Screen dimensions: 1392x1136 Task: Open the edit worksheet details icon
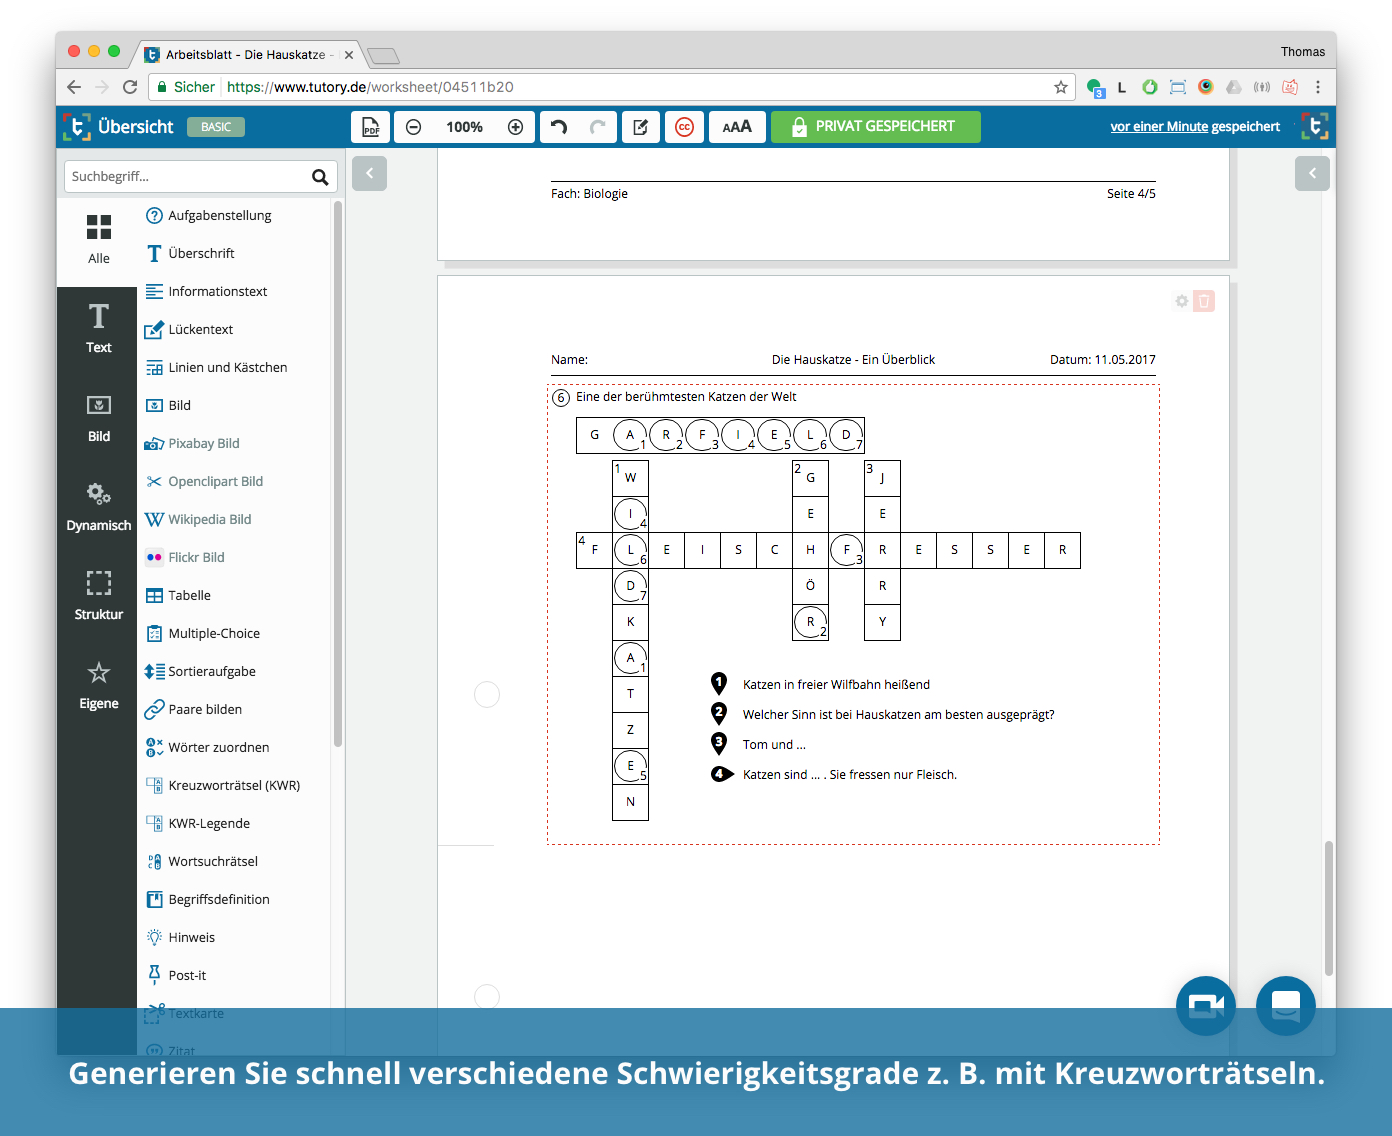(640, 127)
